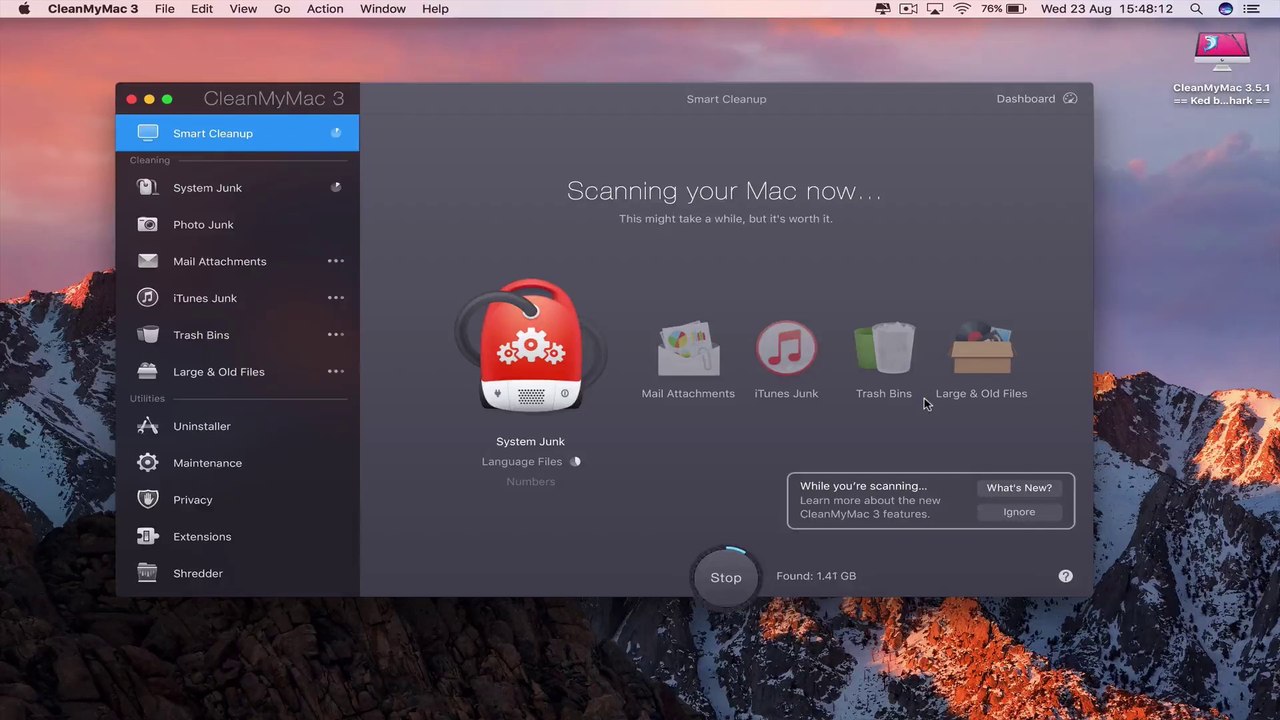Open Large & Old Files sidebar icon
Viewport: 1280px width, 720px height.
[148, 372]
